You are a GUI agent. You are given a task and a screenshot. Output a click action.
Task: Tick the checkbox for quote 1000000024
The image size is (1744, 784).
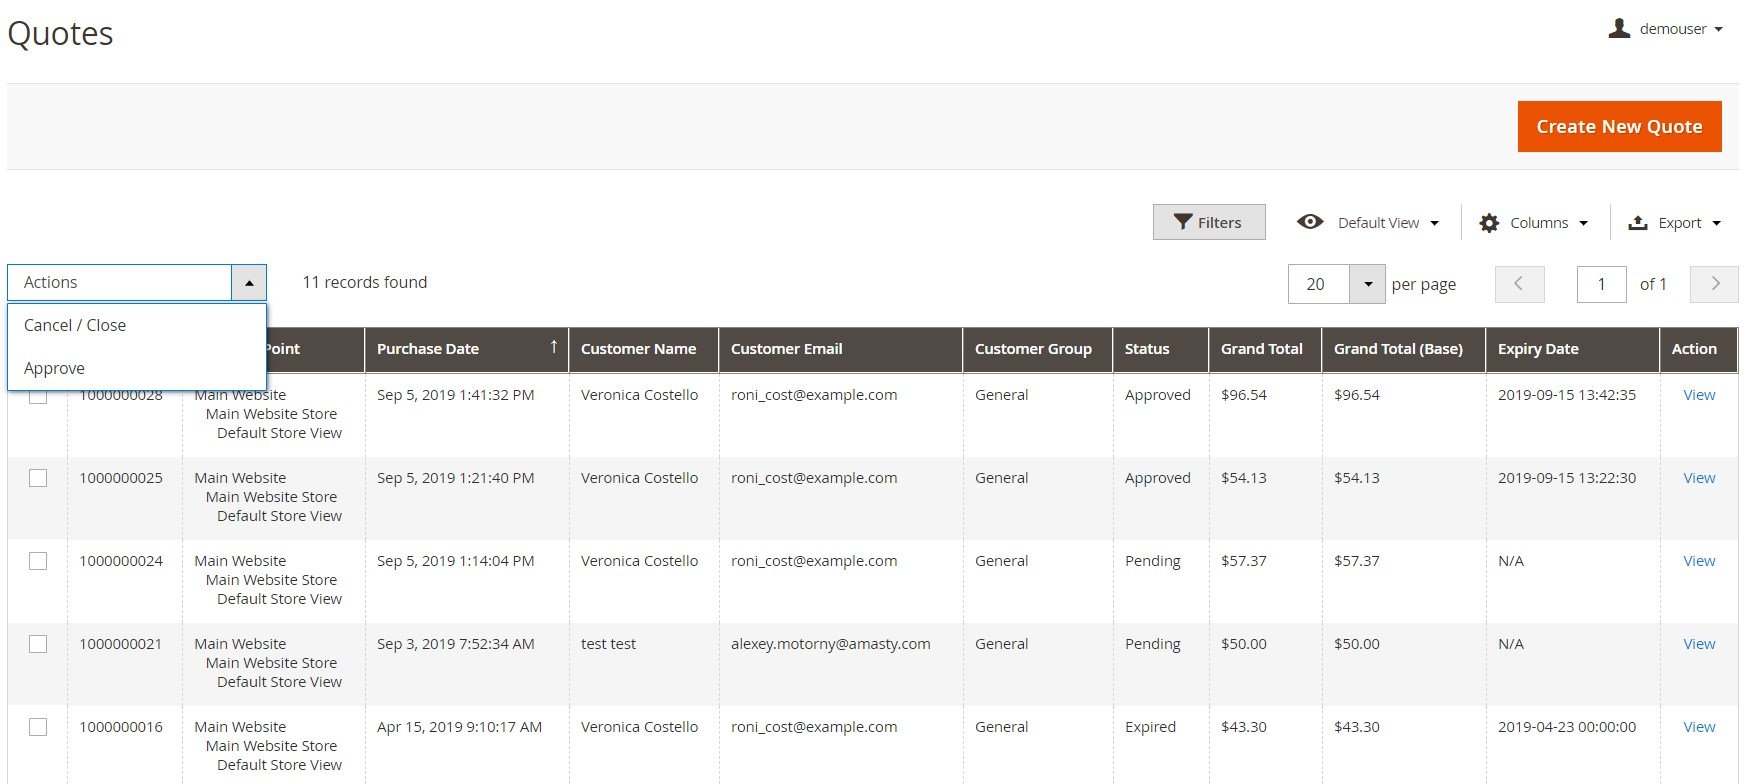38,561
